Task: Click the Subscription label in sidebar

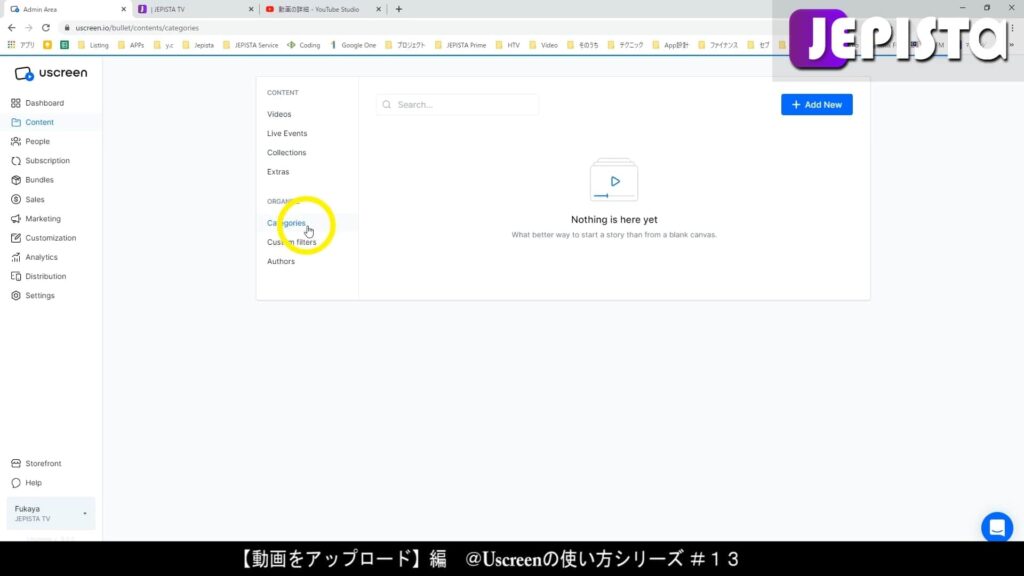Action: tap(48, 161)
